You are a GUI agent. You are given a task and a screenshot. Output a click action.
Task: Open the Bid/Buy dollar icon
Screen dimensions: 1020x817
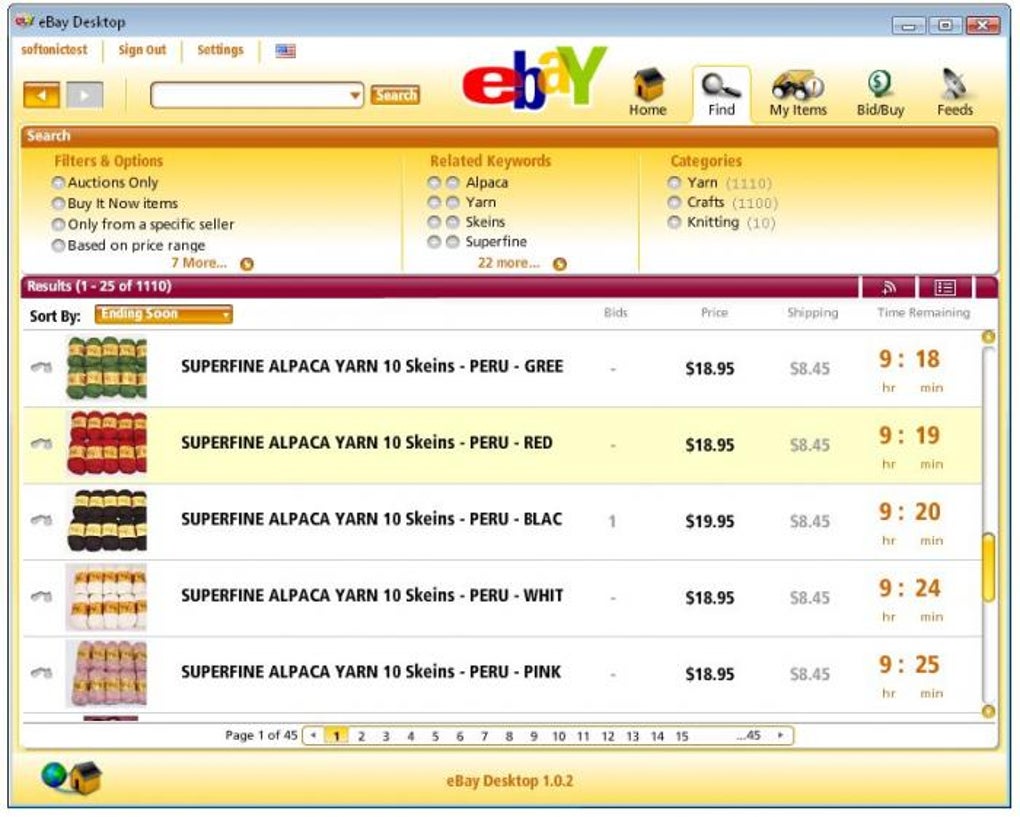pyautogui.click(x=879, y=85)
